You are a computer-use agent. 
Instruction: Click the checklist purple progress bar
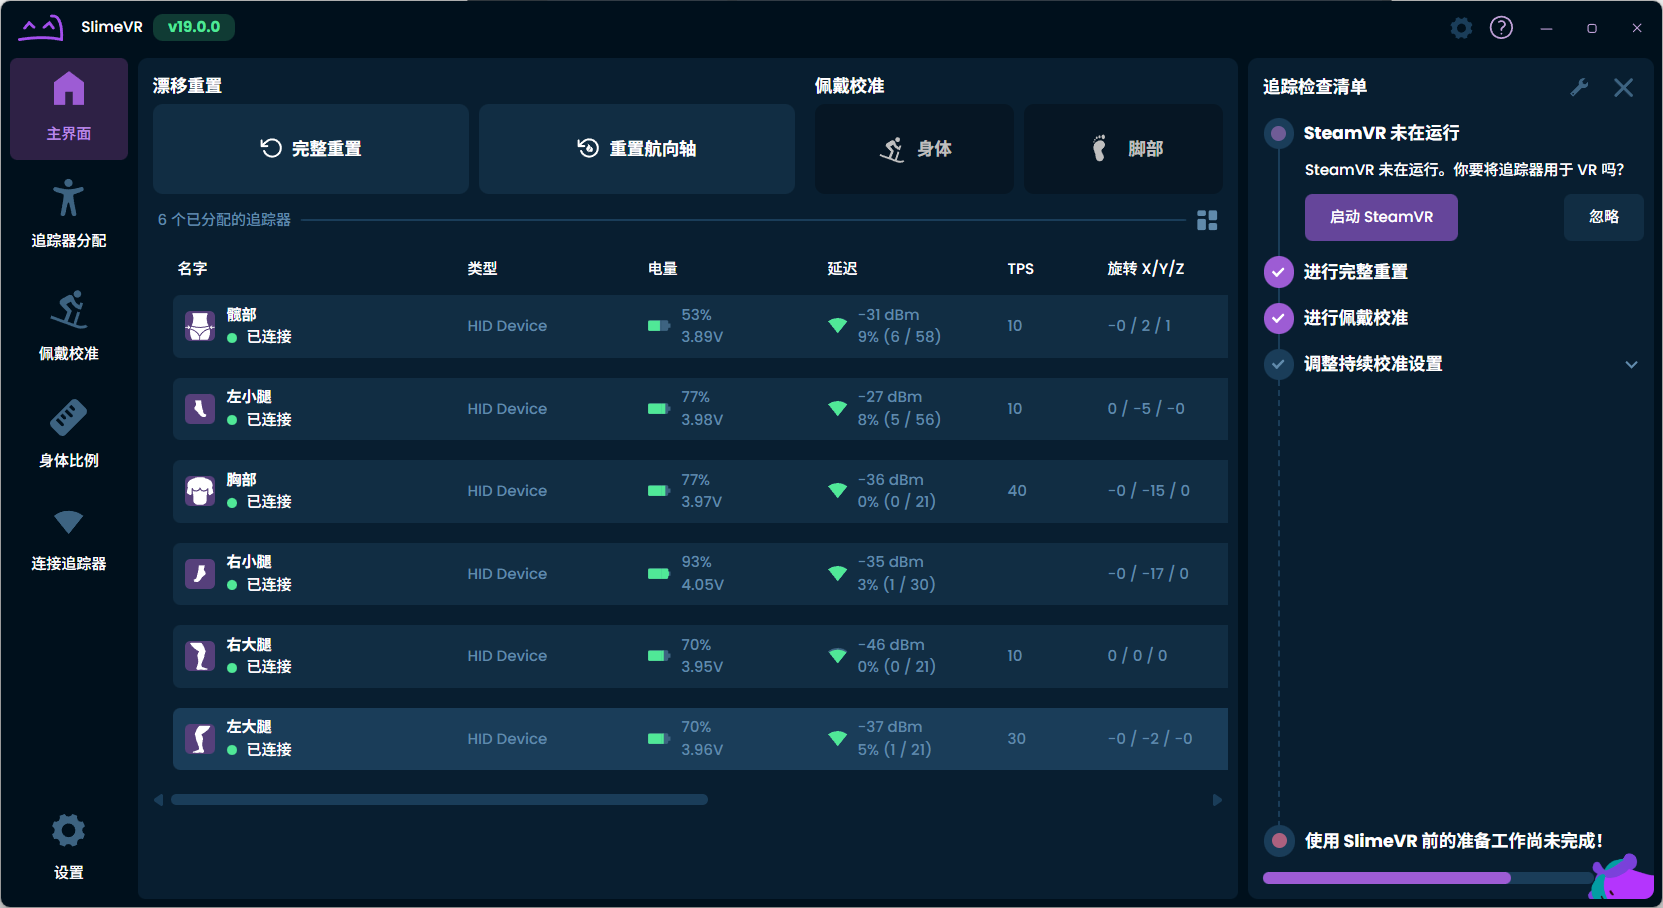tap(1387, 878)
